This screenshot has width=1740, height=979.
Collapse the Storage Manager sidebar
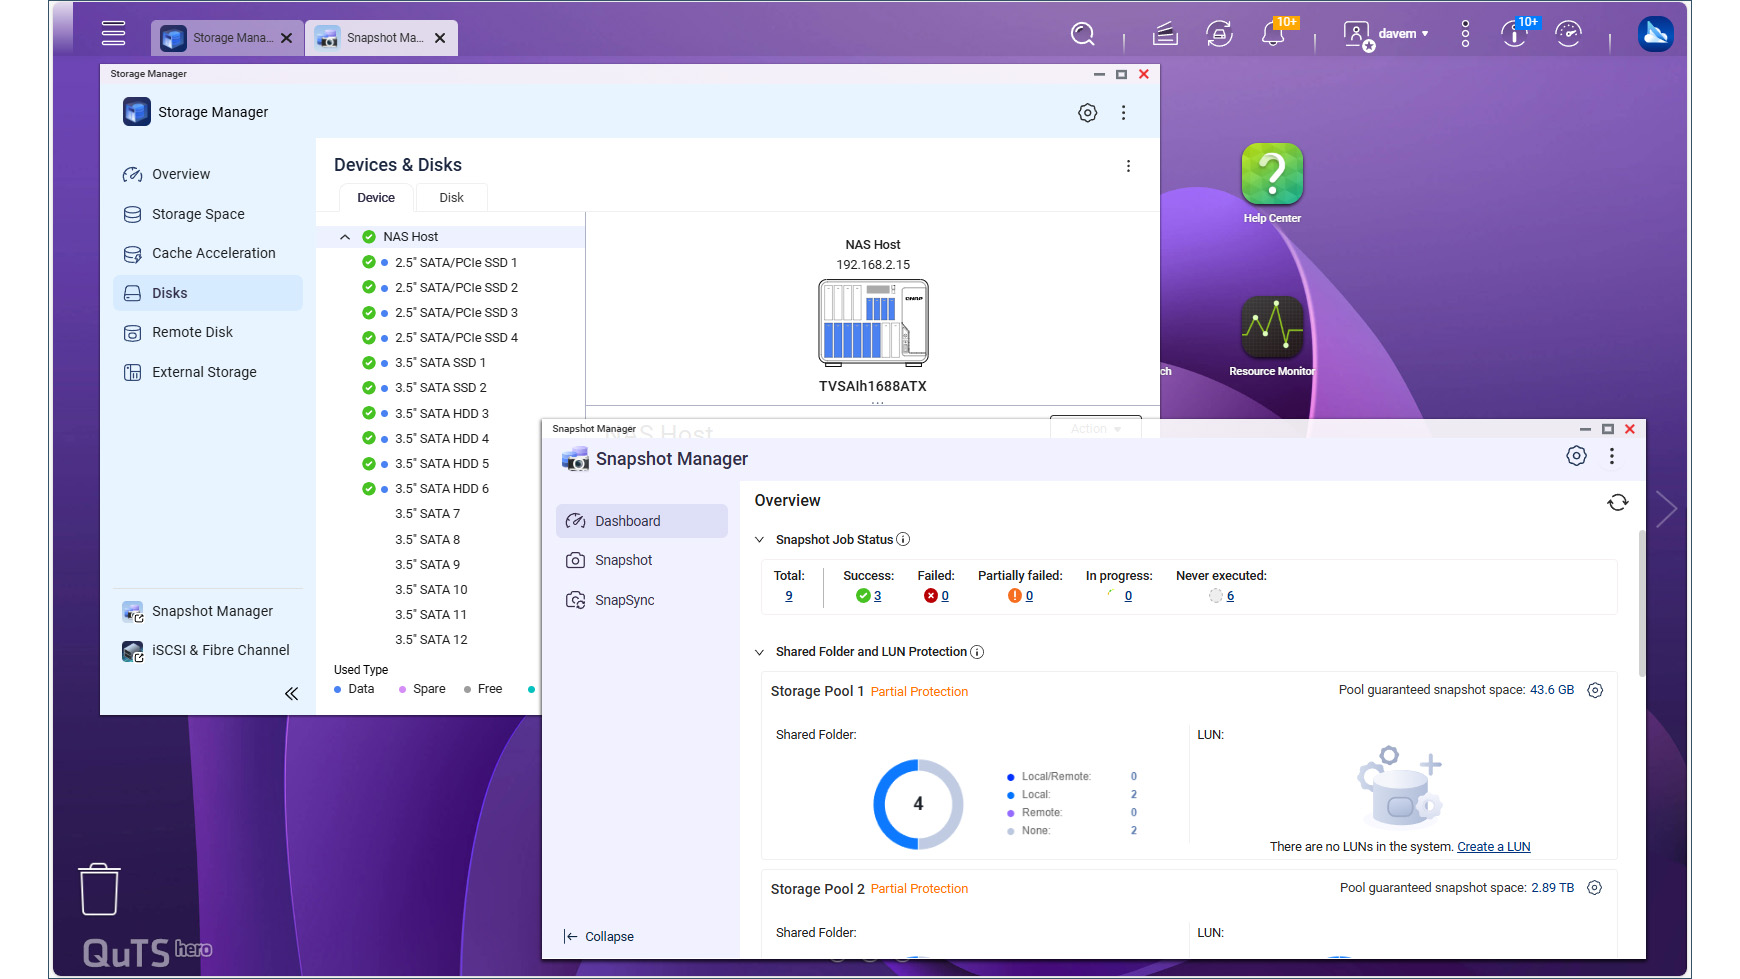click(x=291, y=693)
